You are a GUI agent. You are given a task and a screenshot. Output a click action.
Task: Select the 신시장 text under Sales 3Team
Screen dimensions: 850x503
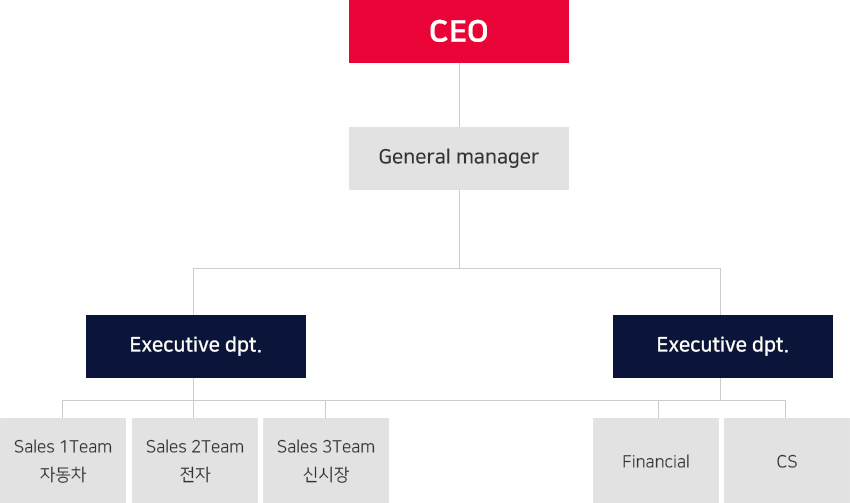pyautogui.click(x=326, y=474)
